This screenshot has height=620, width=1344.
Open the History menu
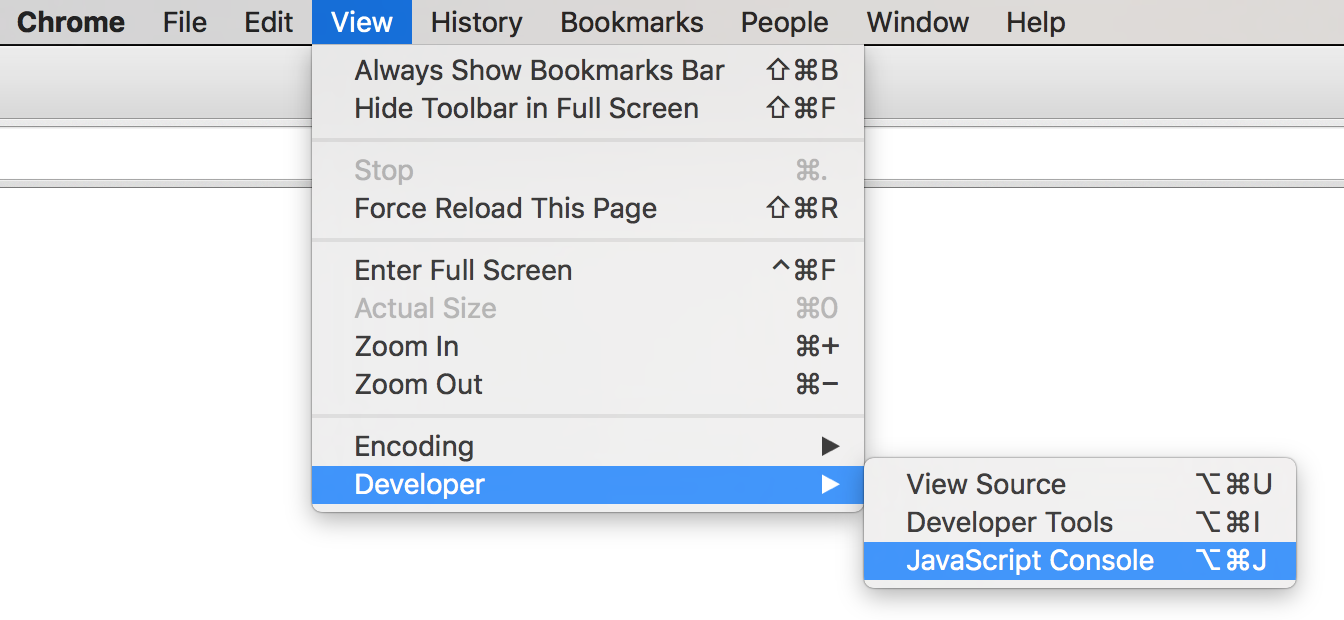[476, 22]
